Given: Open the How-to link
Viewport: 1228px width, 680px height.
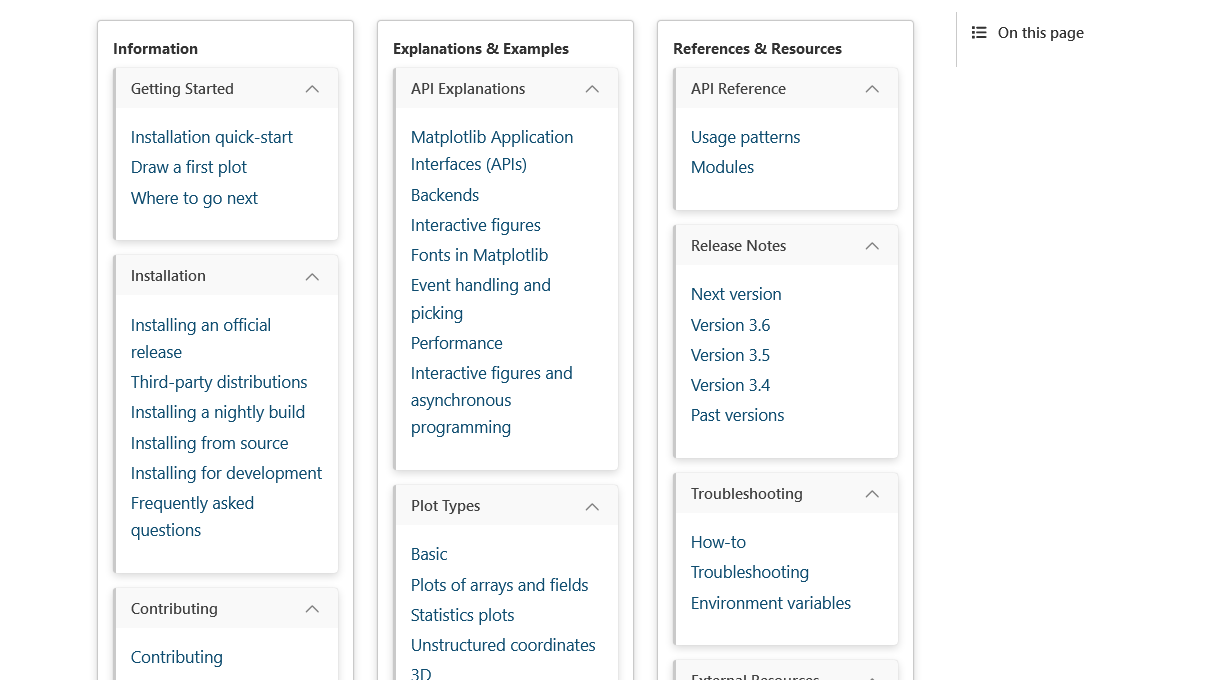Looking at the screenshot, I should pos(719,542).
